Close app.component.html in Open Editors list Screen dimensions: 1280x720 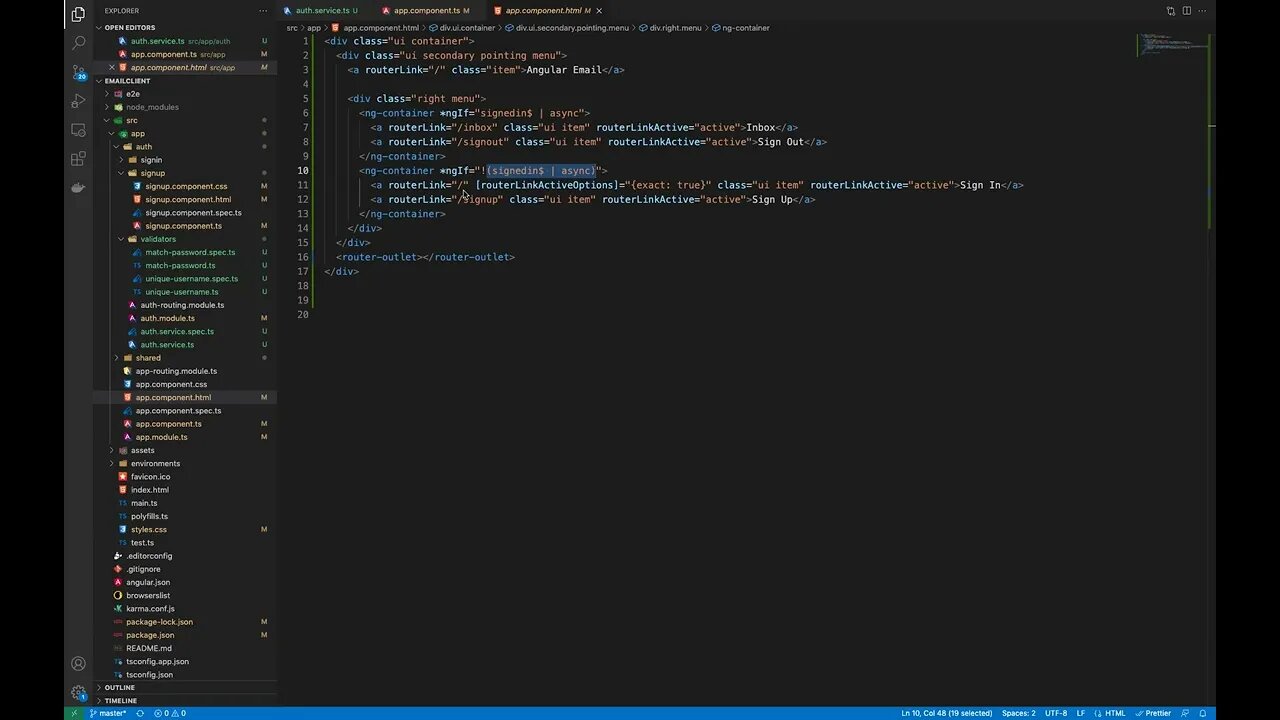(111, 67)
